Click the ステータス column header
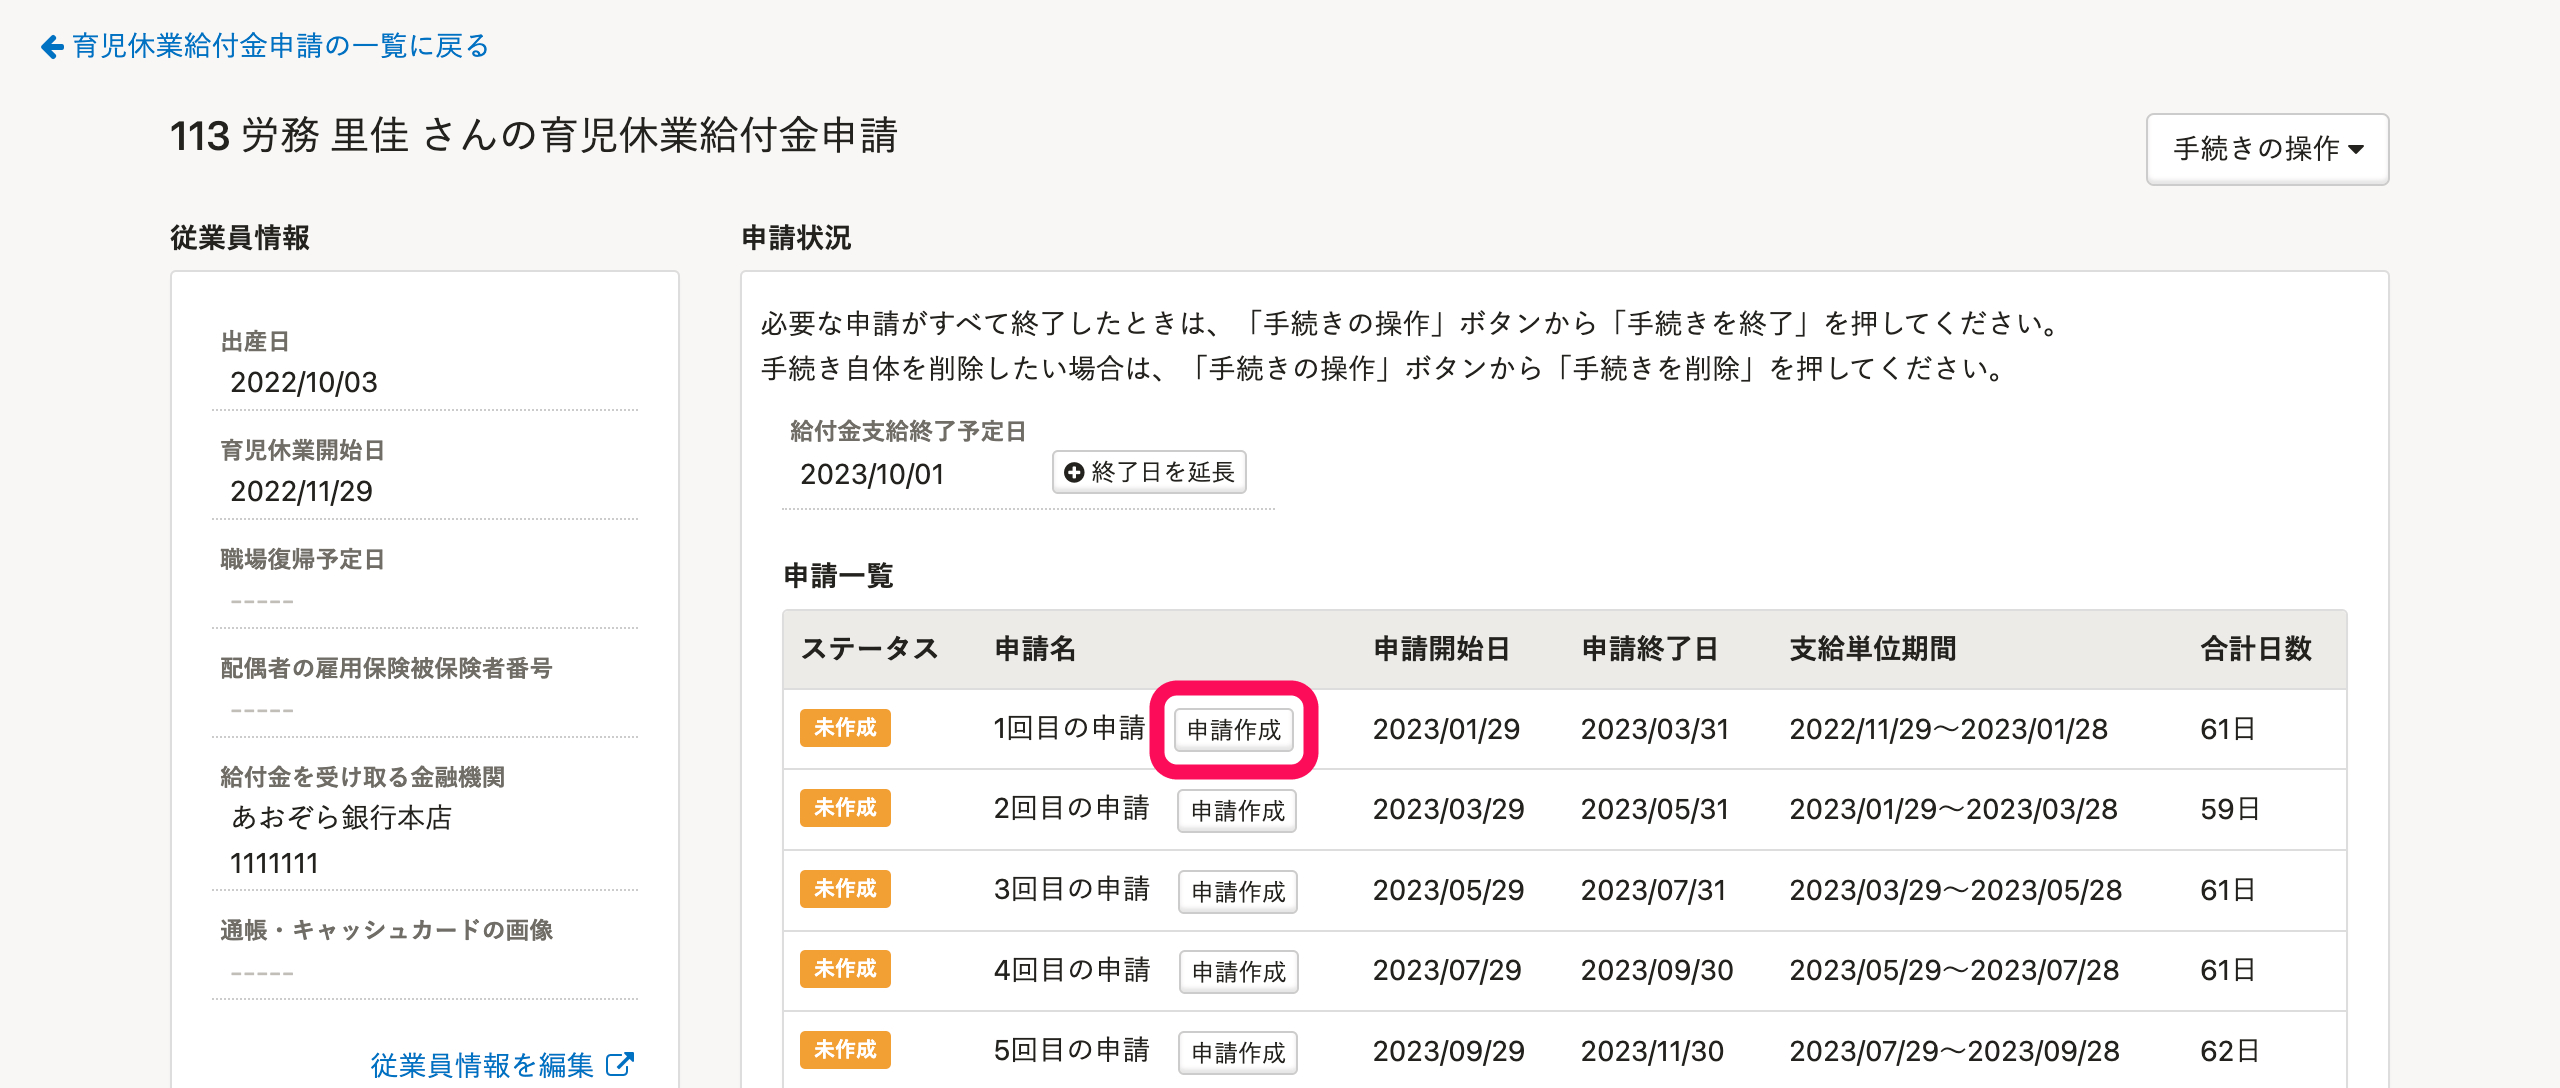2560x1088 pixels. (869, 649)
